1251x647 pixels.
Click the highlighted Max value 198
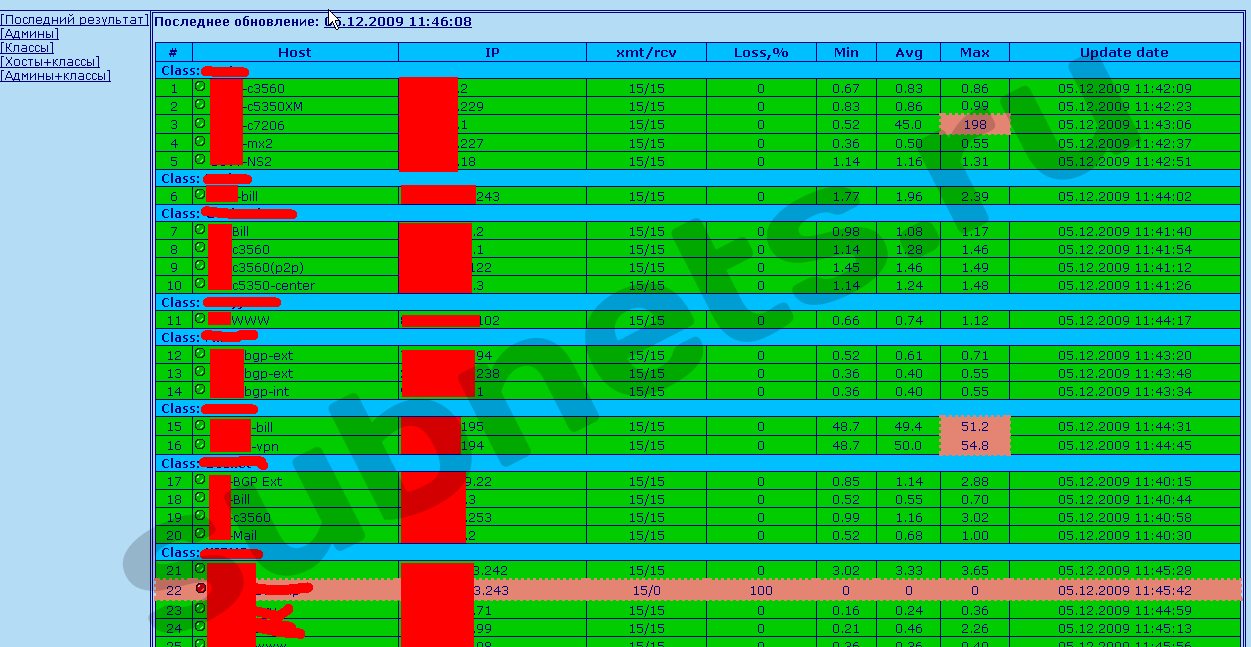974,124
